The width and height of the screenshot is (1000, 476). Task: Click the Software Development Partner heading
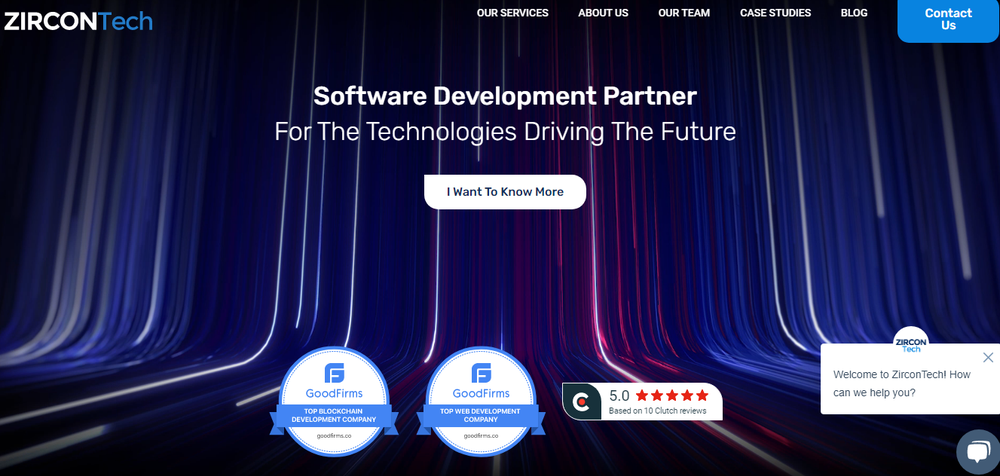(505, 96)
